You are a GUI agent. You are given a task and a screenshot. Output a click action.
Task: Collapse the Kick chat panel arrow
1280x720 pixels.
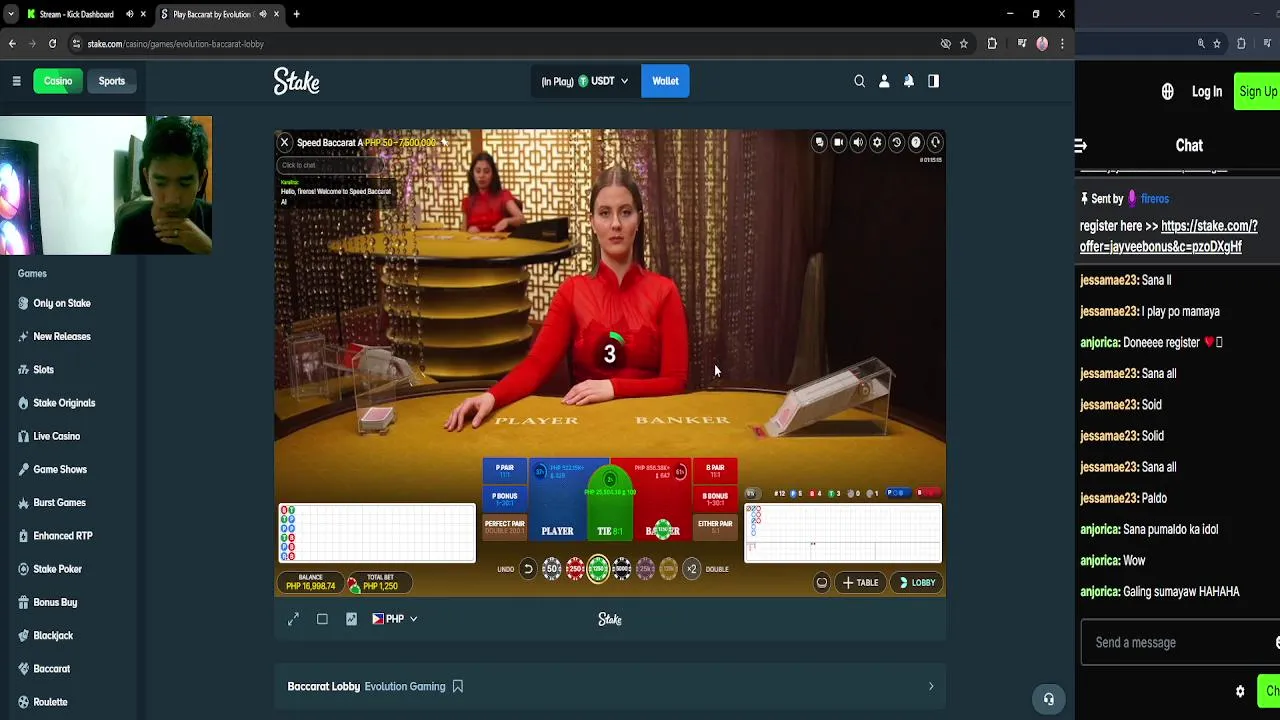click(1081, 146)
